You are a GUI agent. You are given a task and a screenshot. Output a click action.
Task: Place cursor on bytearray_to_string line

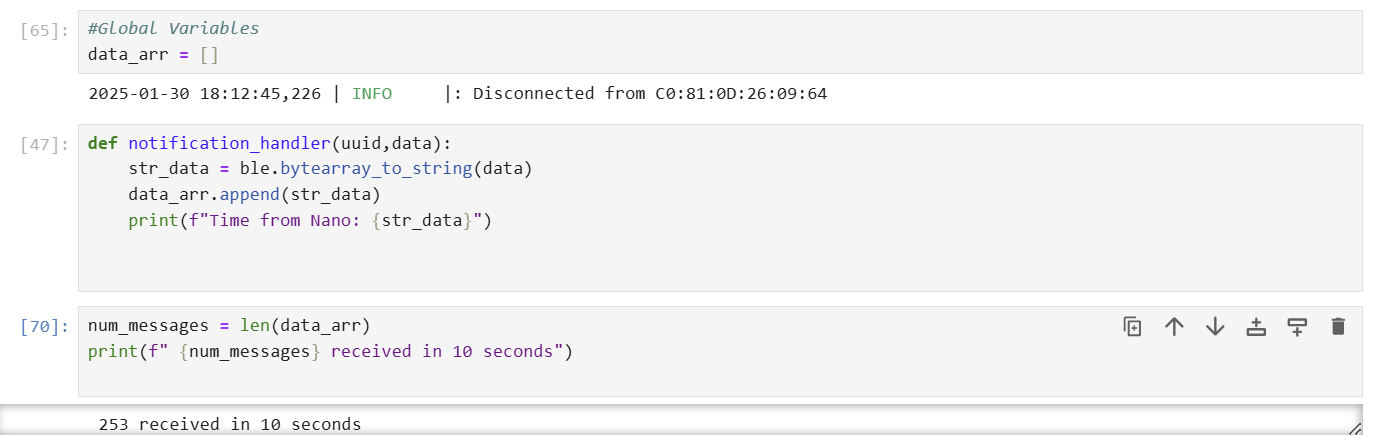pos(330,168)
